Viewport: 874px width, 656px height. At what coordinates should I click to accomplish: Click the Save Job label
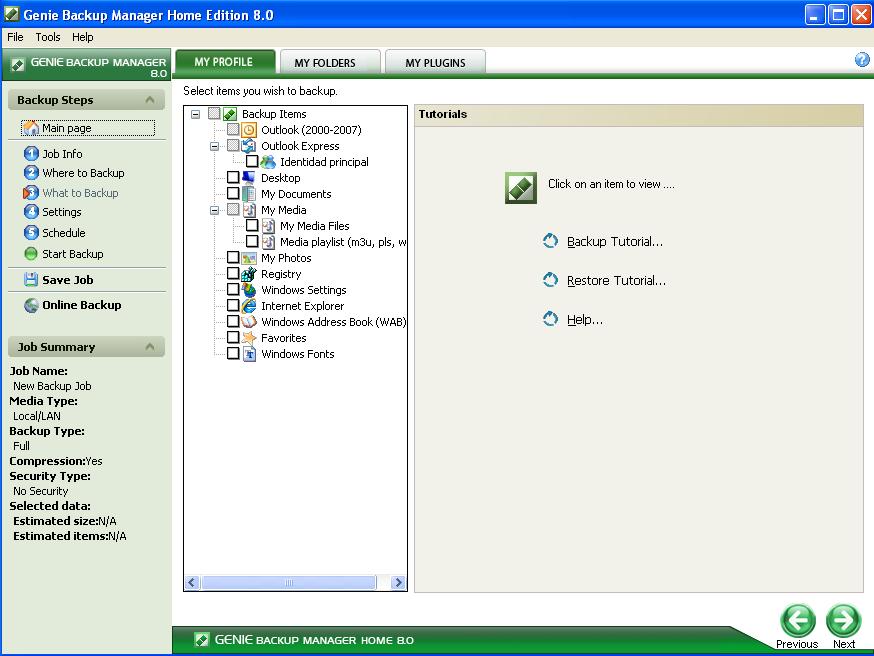67,280
